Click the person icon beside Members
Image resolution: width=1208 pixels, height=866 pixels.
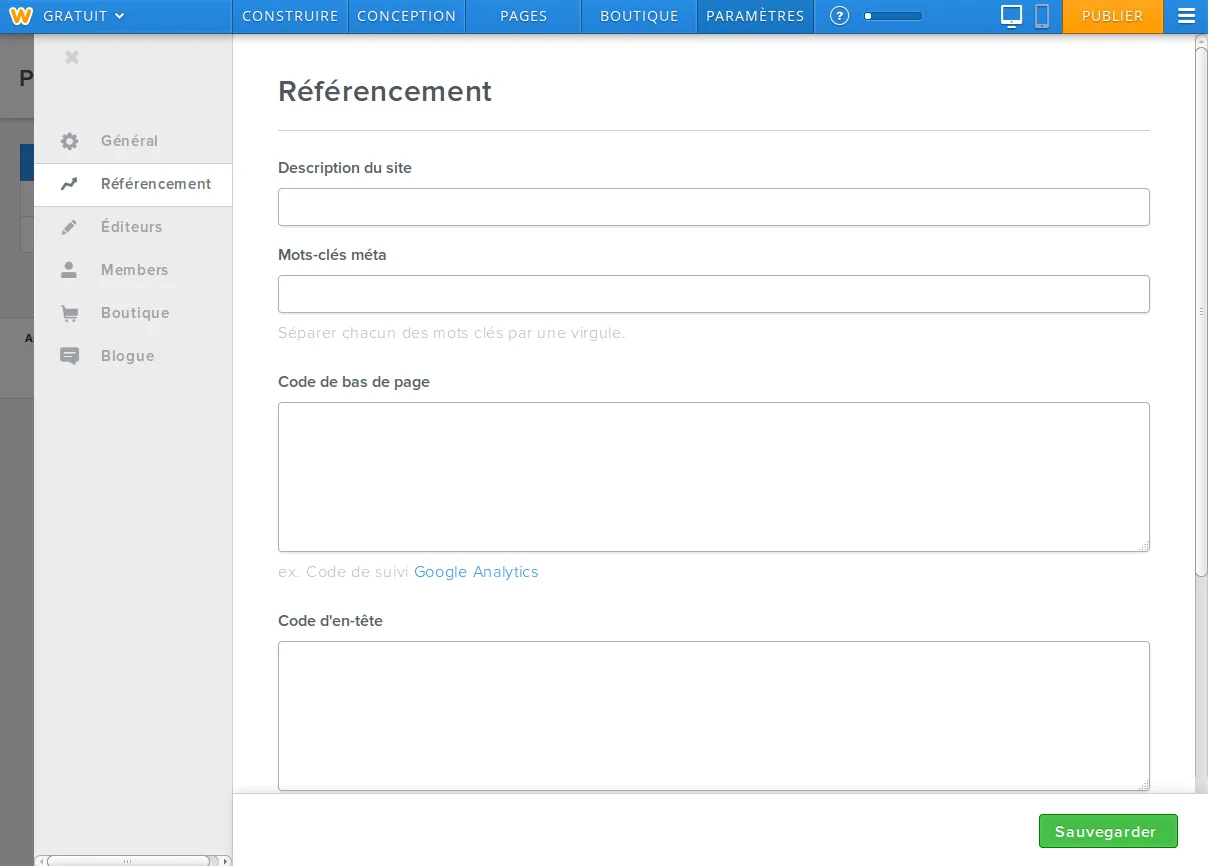69,270
